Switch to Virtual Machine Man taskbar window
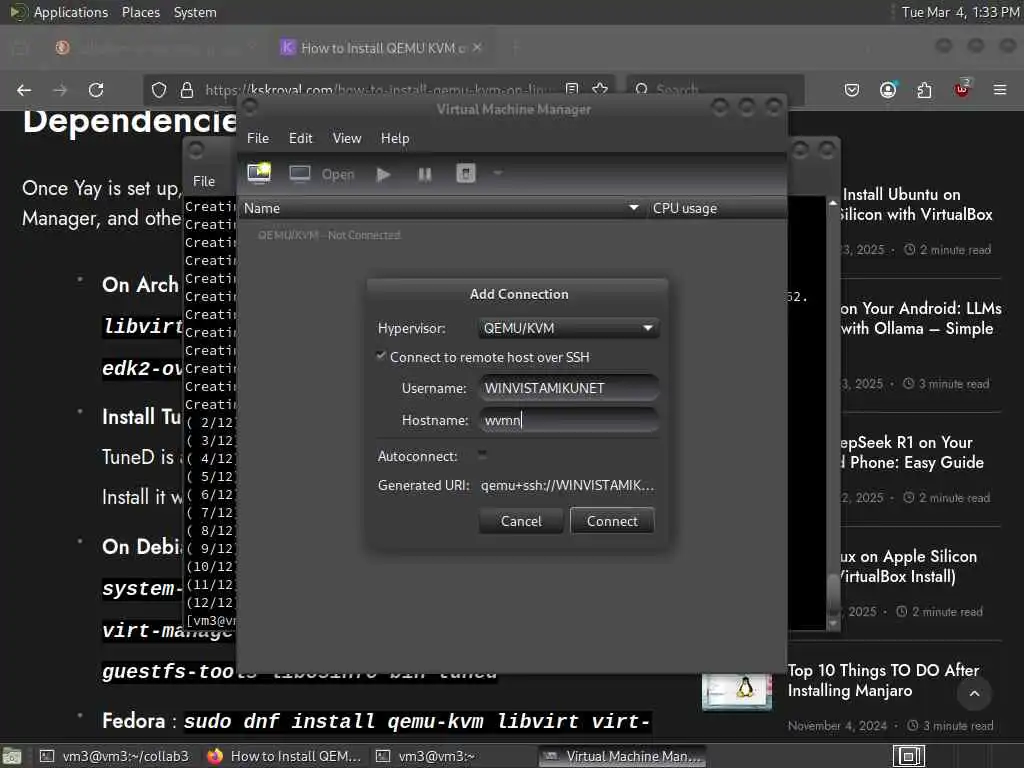The image size is (1024, 768). pyautogui.click(x=623, y=756)
